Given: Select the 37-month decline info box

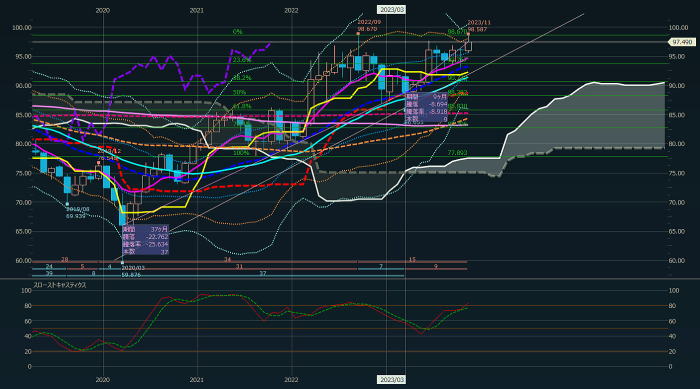Looking at the screenshot, I should coord(146,240).
